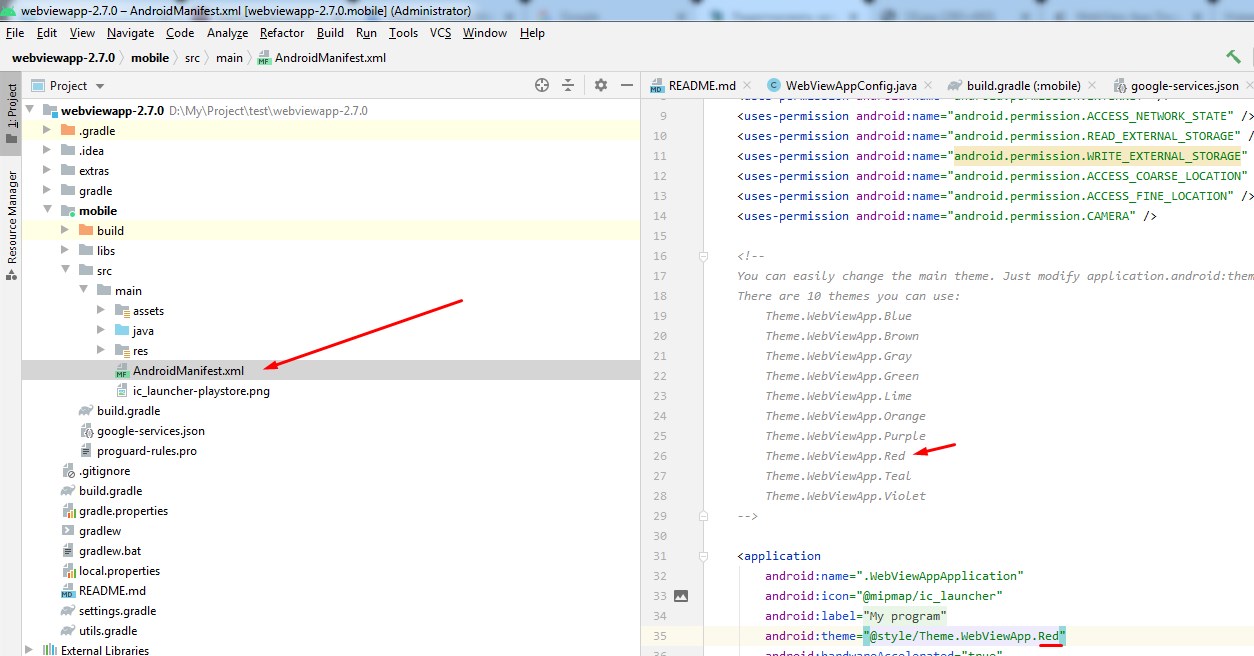Open the Navigate menu
This screenshot has width=1254, height=656.
click(x=131, y=33)
